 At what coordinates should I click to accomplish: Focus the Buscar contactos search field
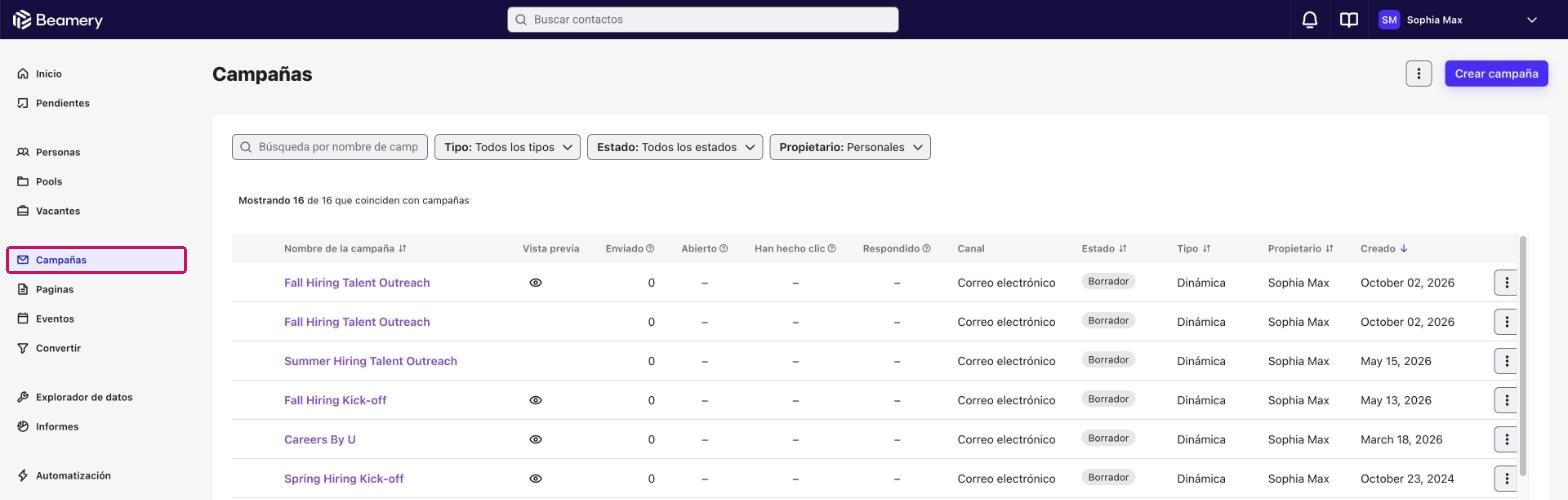point(702,19)
